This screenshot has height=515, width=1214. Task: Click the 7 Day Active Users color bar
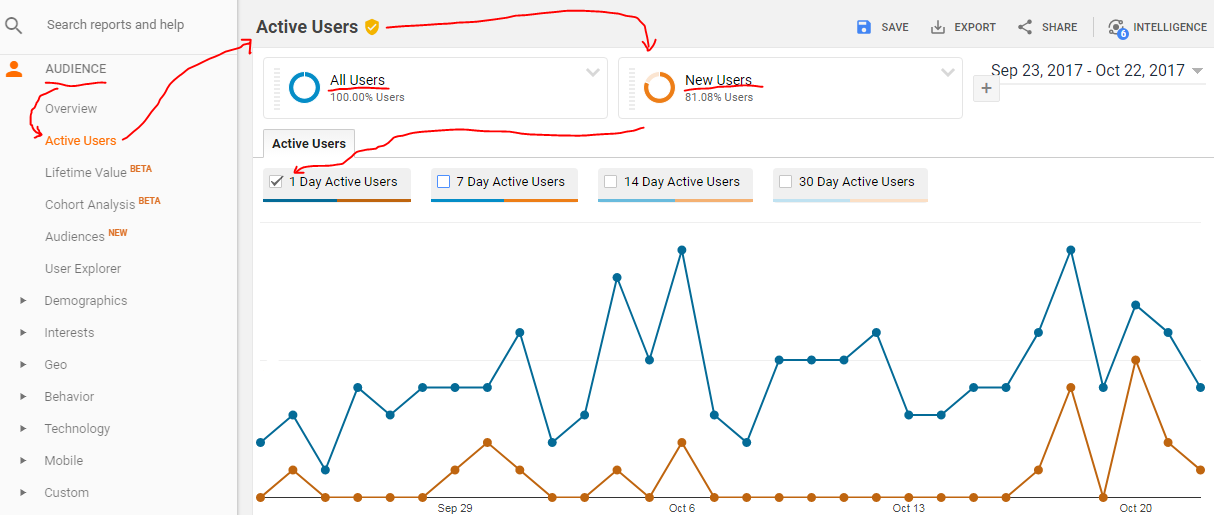[x=504, y=200]
